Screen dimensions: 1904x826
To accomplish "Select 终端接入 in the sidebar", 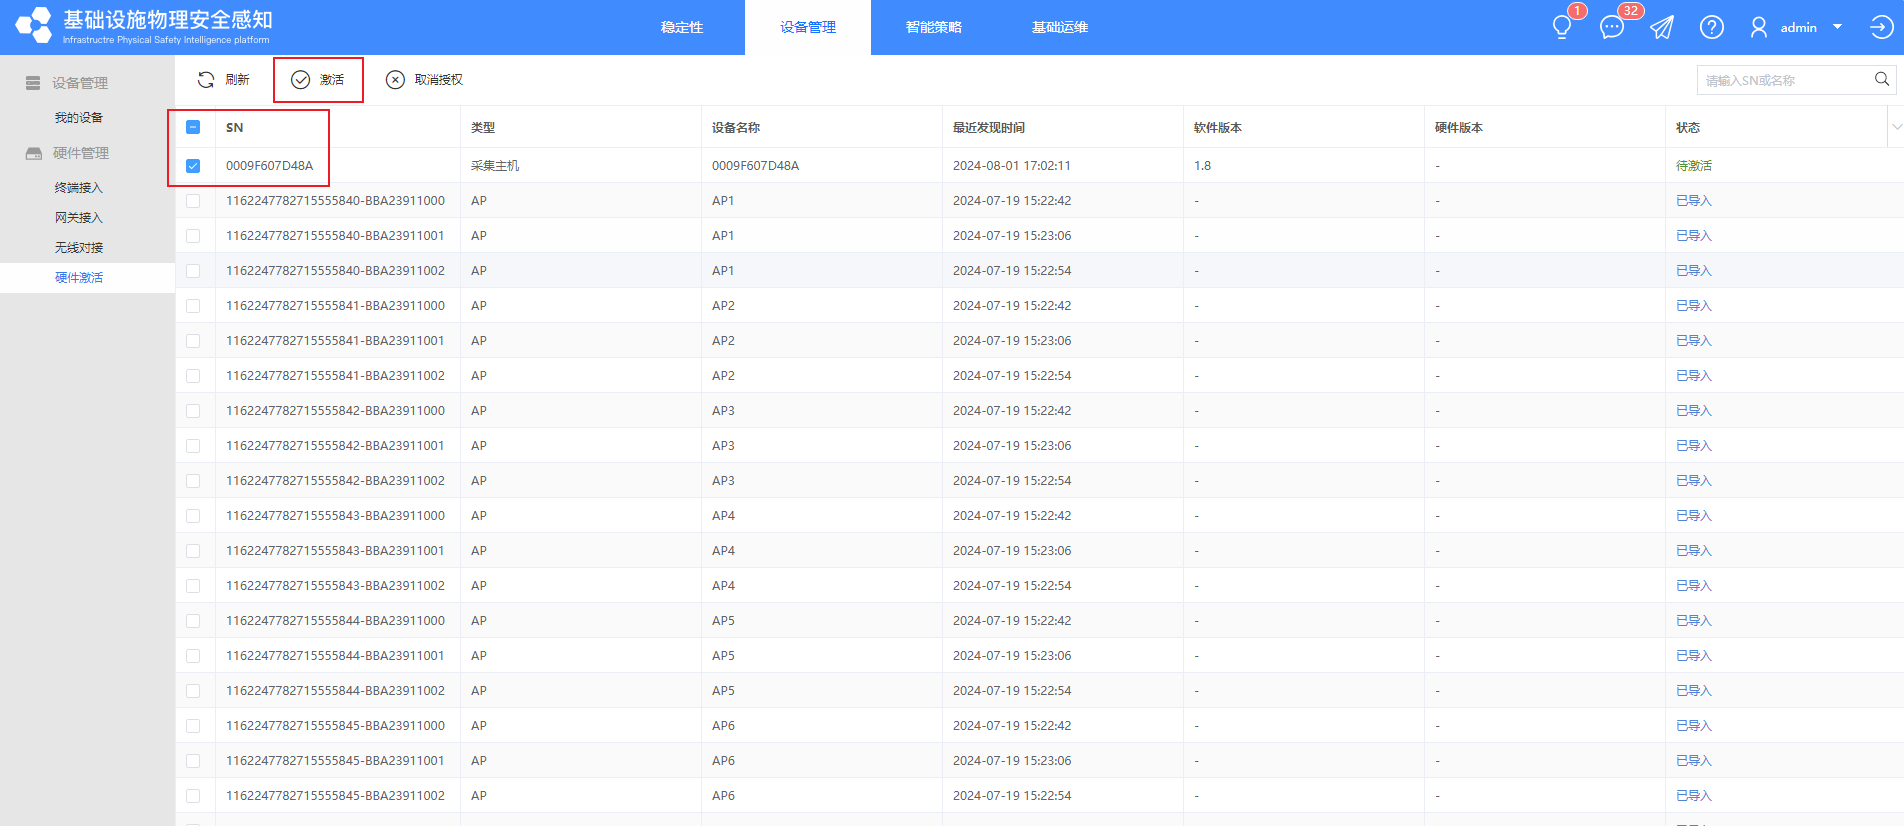I will (x=79, y=188).
